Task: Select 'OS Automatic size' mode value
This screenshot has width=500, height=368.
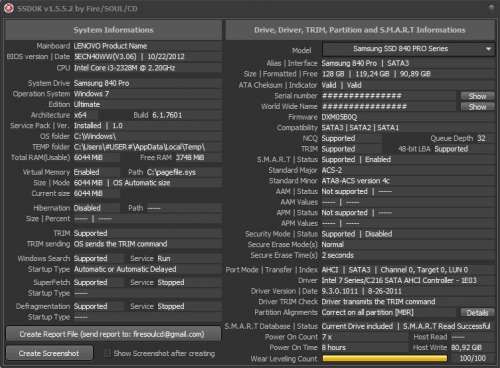Action: (142, 183)
